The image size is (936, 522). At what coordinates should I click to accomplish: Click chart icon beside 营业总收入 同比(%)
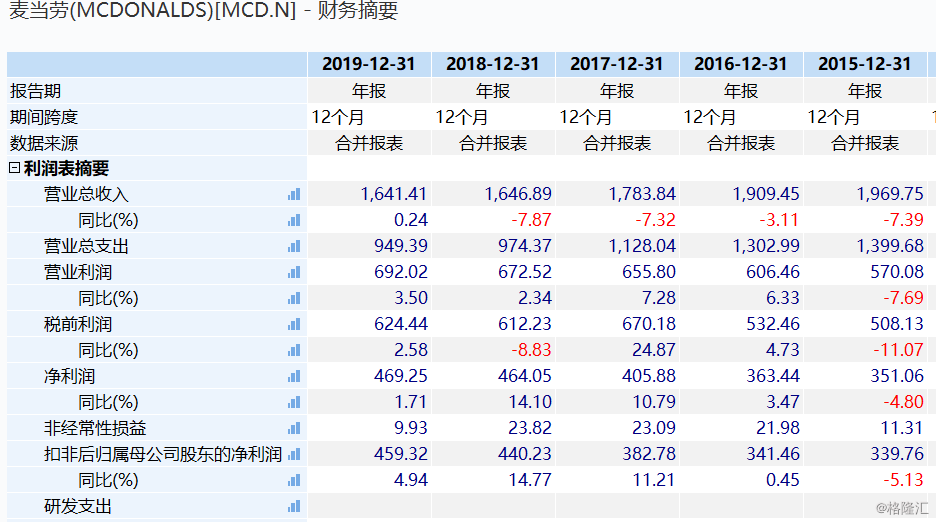[x=294, y=220]
